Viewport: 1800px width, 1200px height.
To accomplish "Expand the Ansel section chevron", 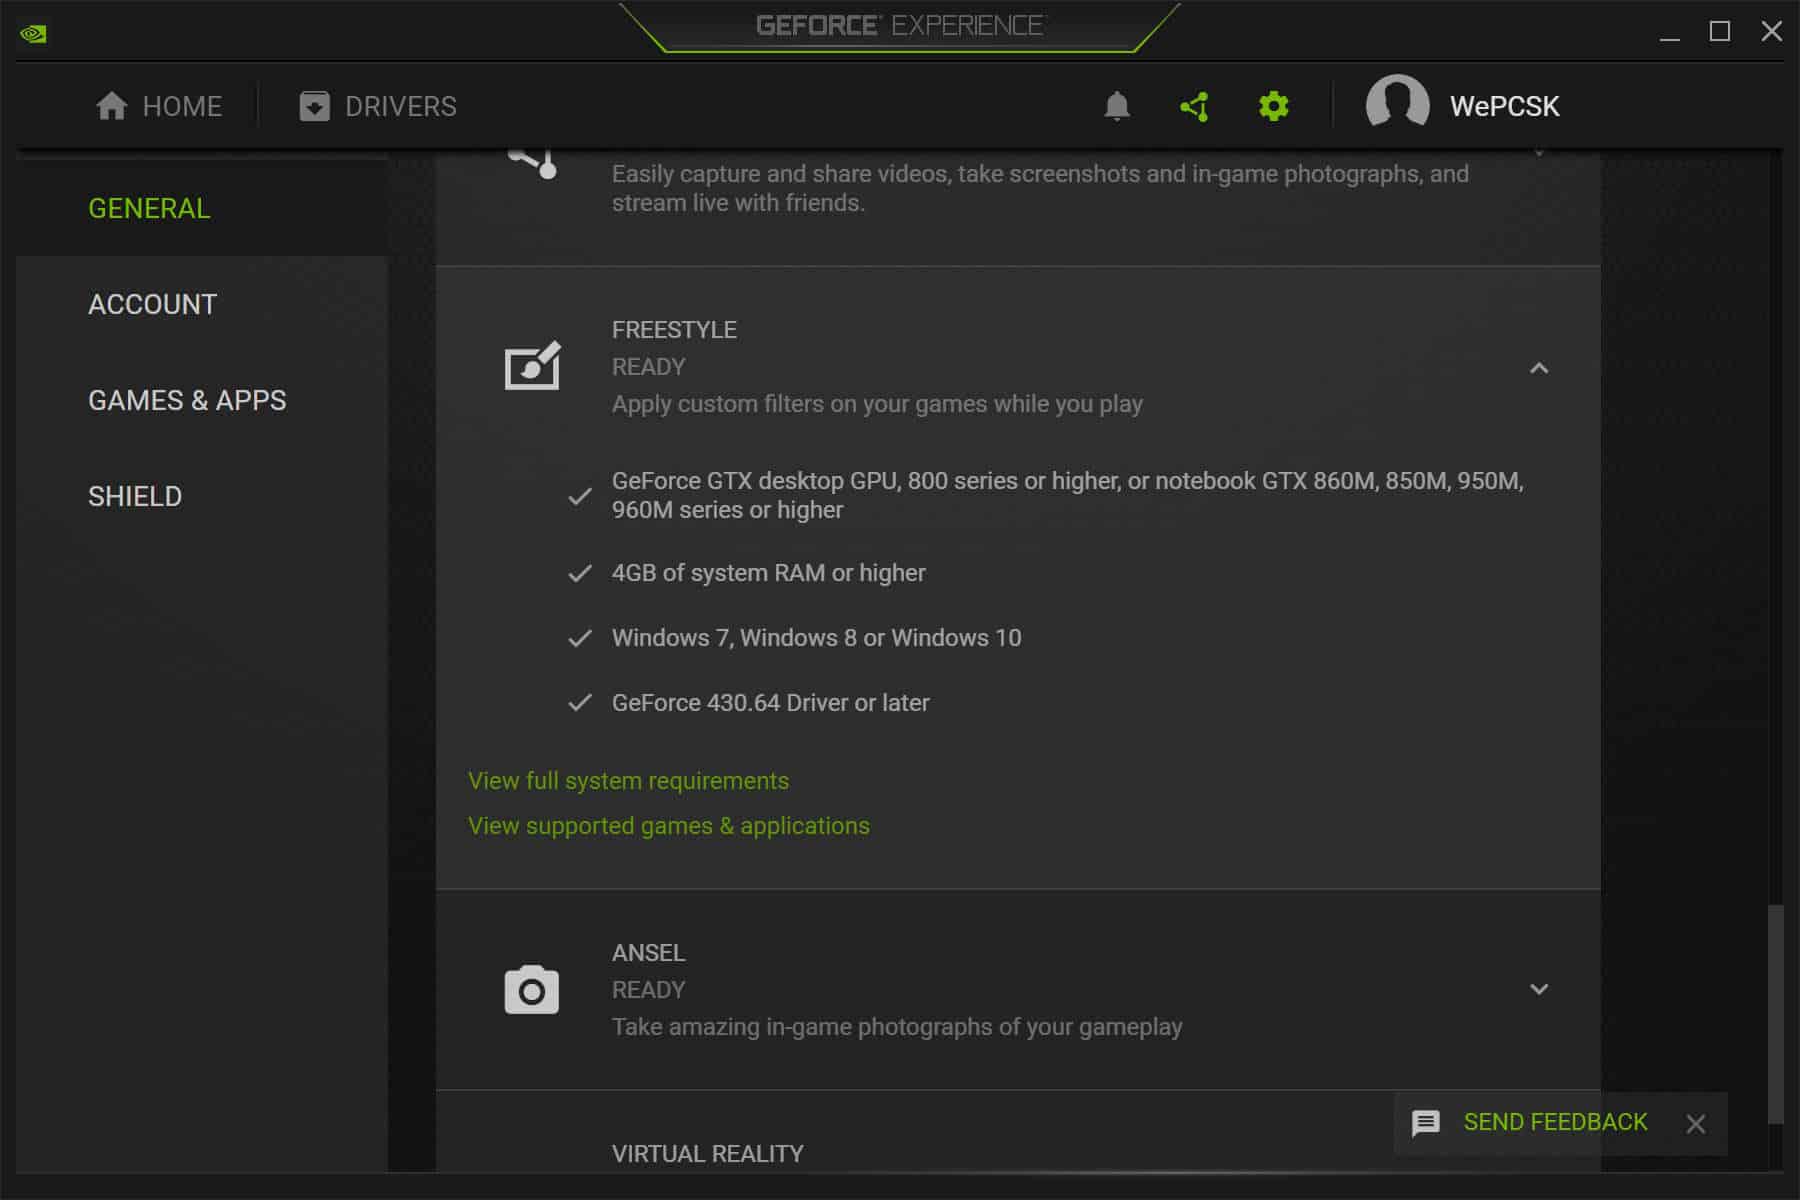I will coord(1539,989).
